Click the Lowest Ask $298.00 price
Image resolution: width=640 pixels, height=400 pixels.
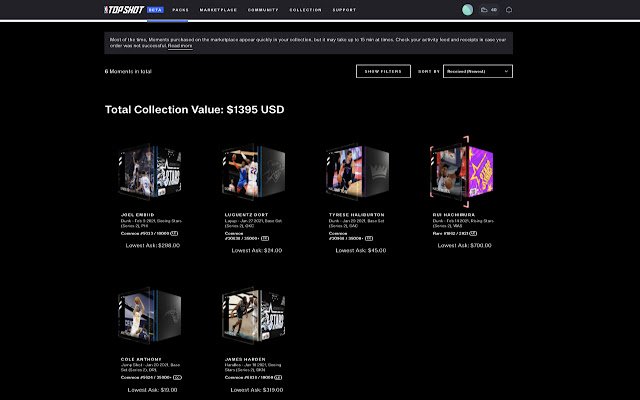pyautogui.click(x=153, y=245)
